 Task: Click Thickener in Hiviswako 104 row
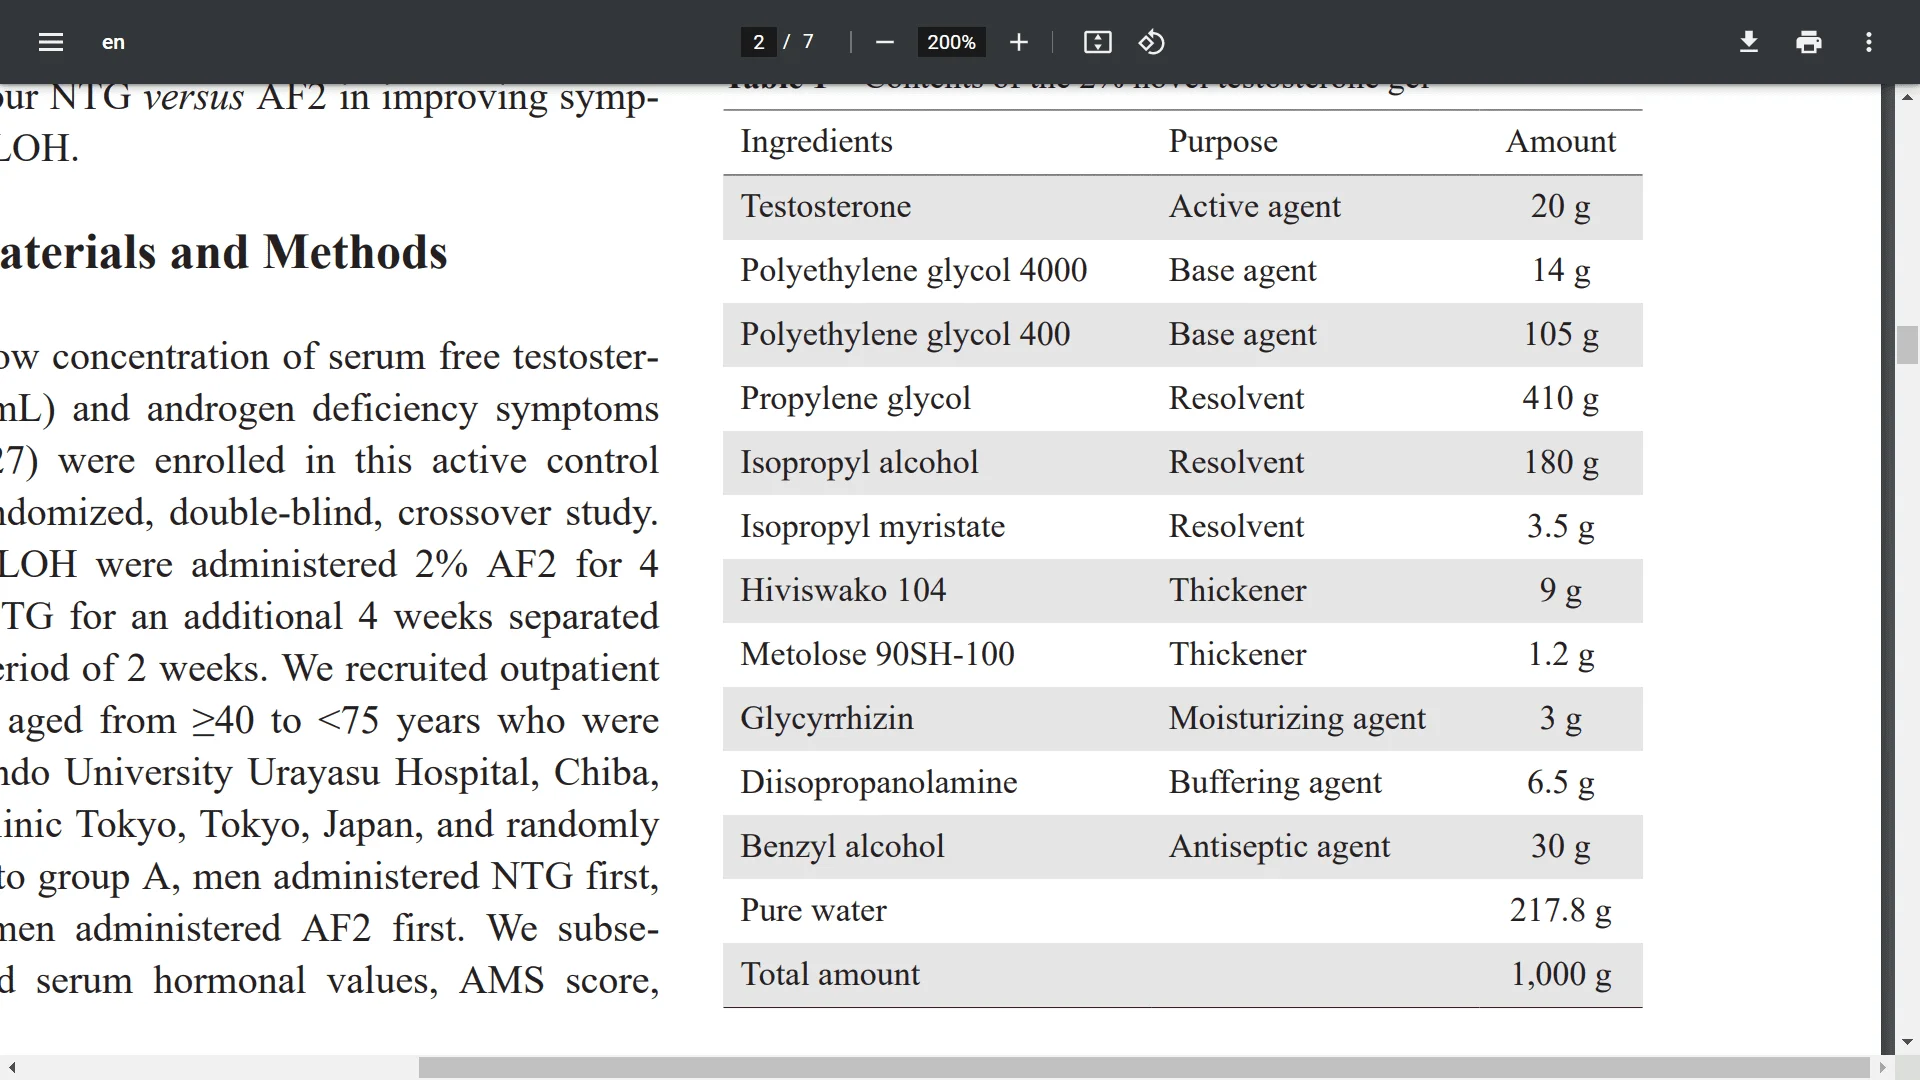1237,590
